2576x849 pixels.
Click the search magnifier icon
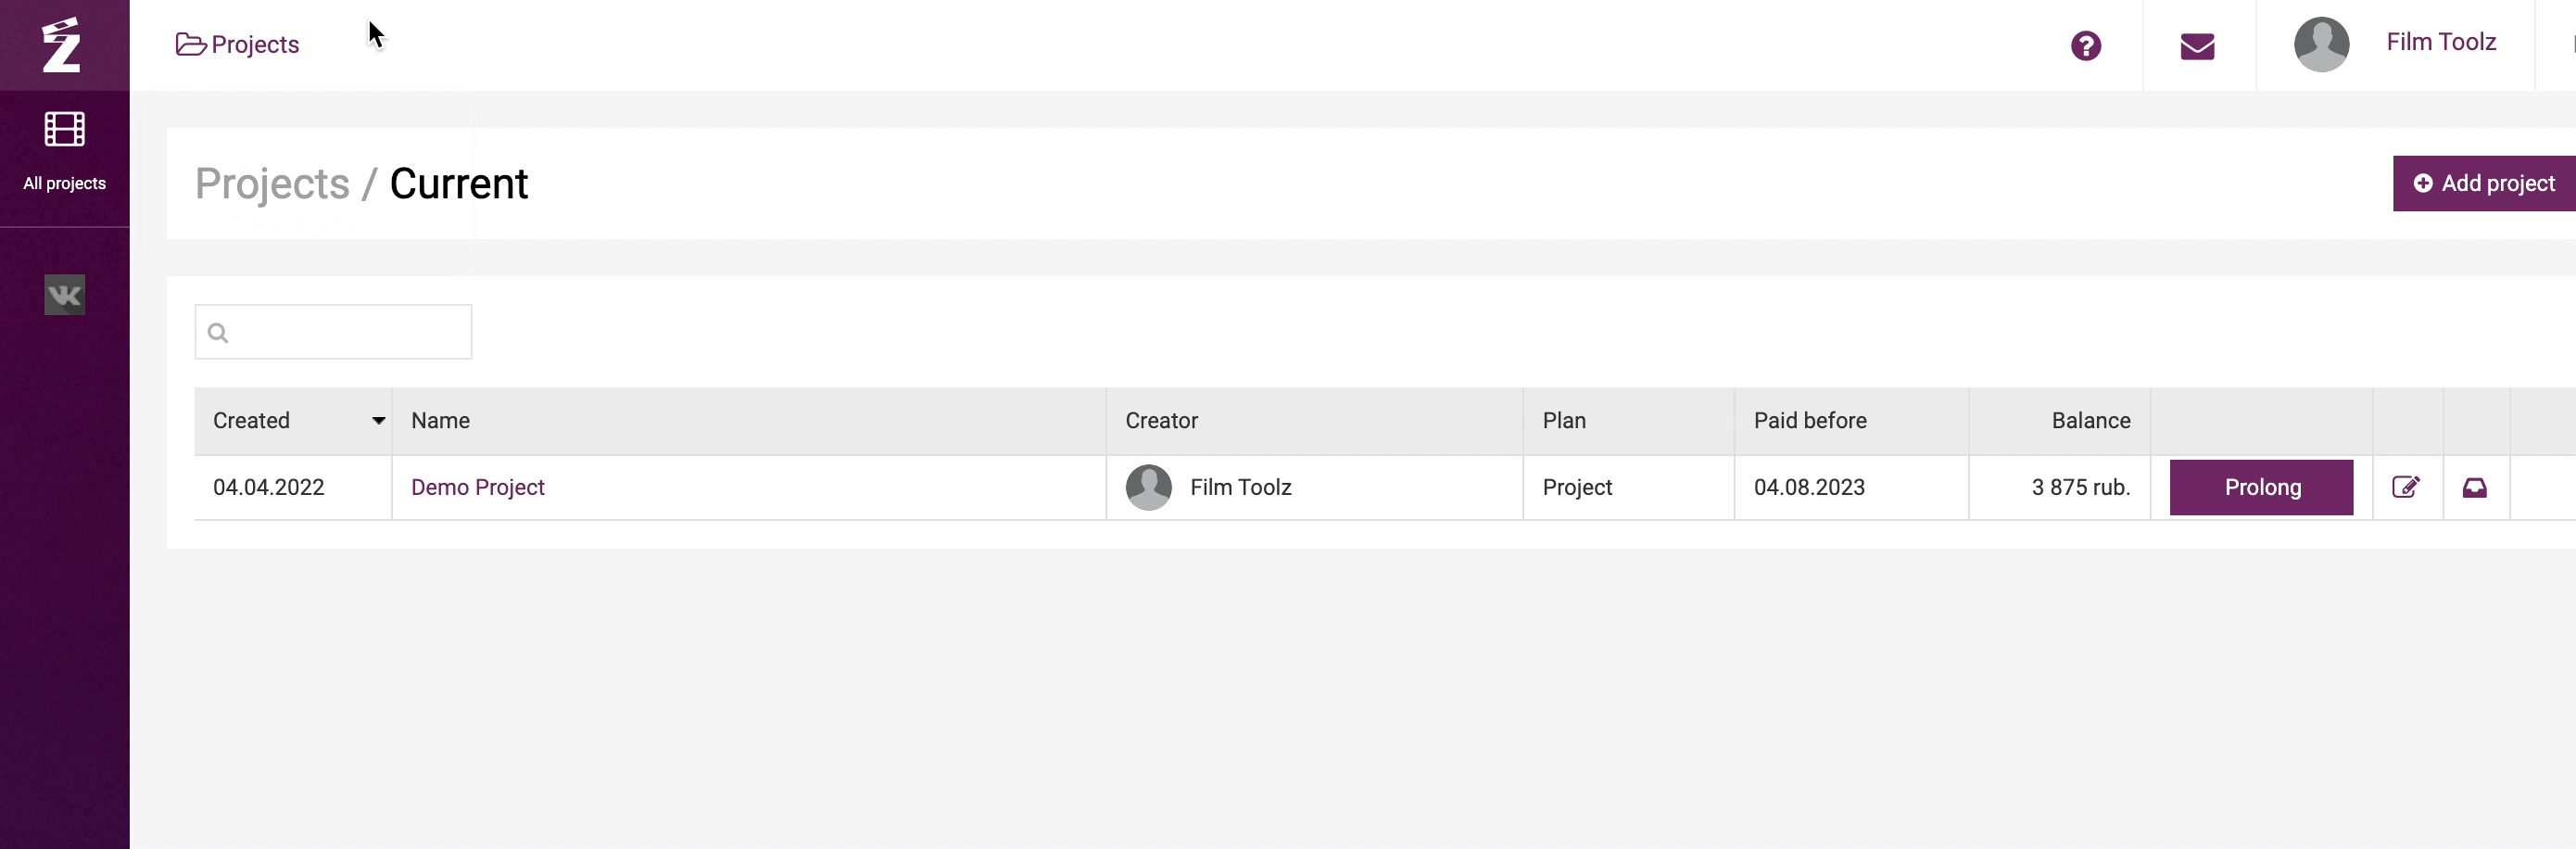(x=218, y=333)
